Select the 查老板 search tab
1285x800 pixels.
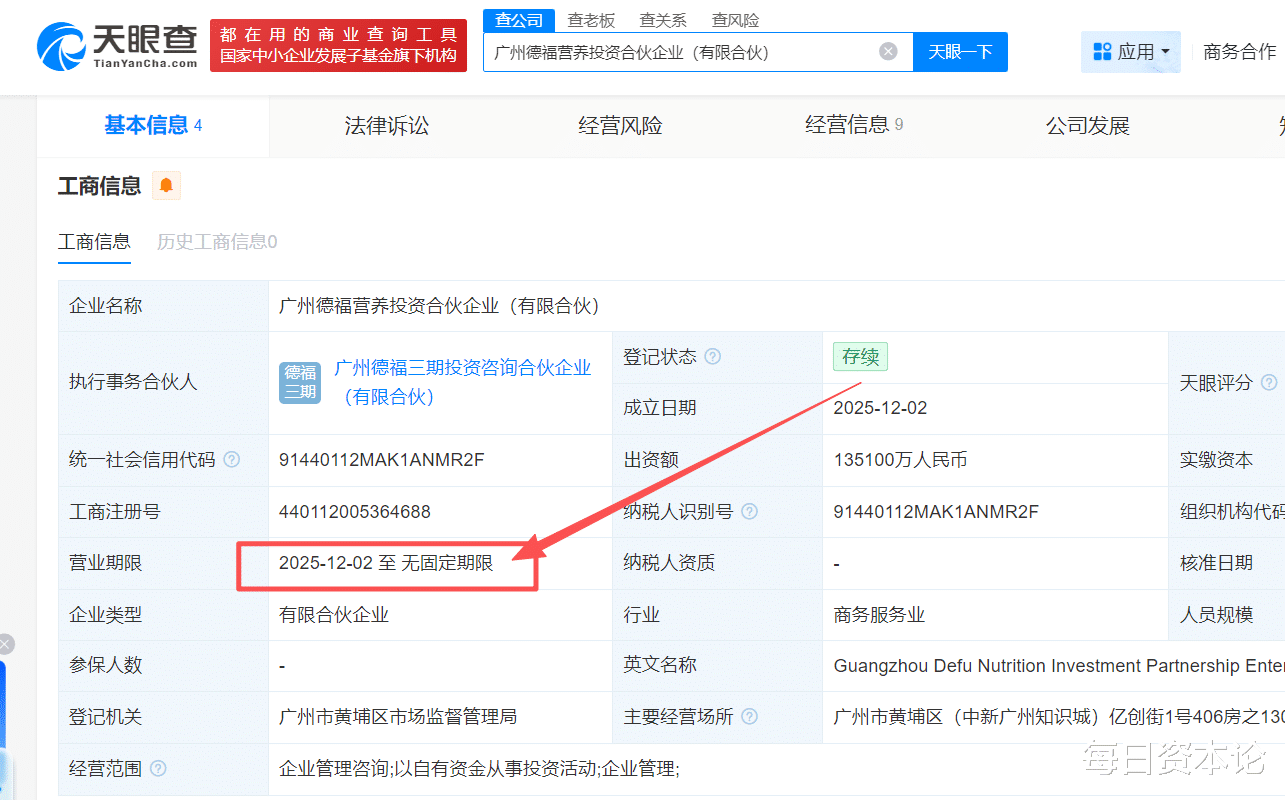point(591,20)
